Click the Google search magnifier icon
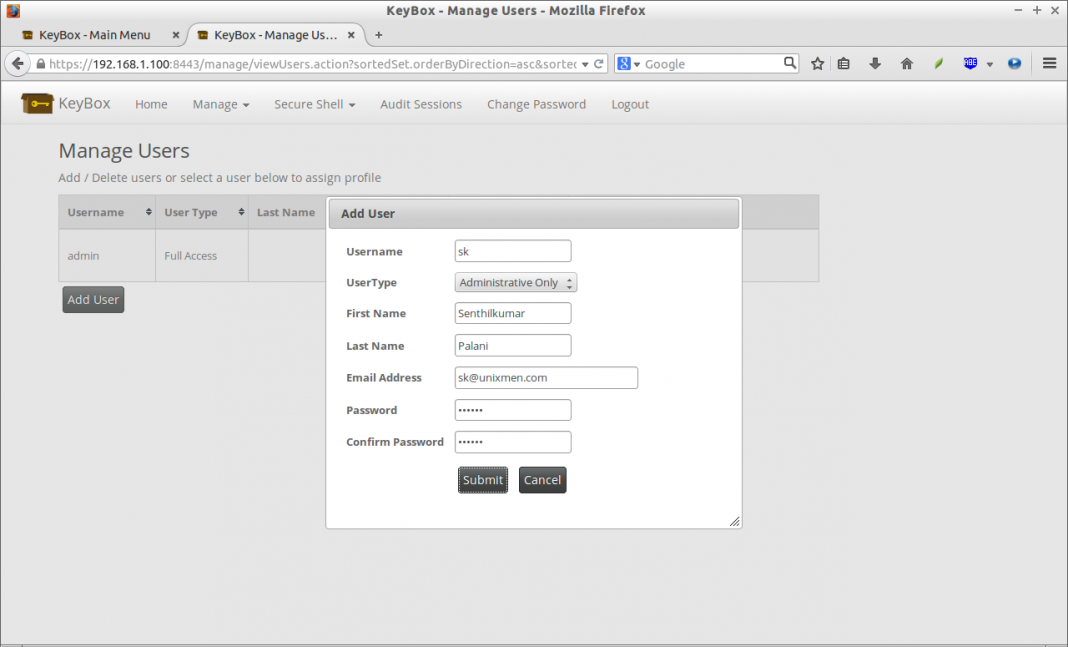Screen dimensions: 1068x647 (x=789, y=63)
